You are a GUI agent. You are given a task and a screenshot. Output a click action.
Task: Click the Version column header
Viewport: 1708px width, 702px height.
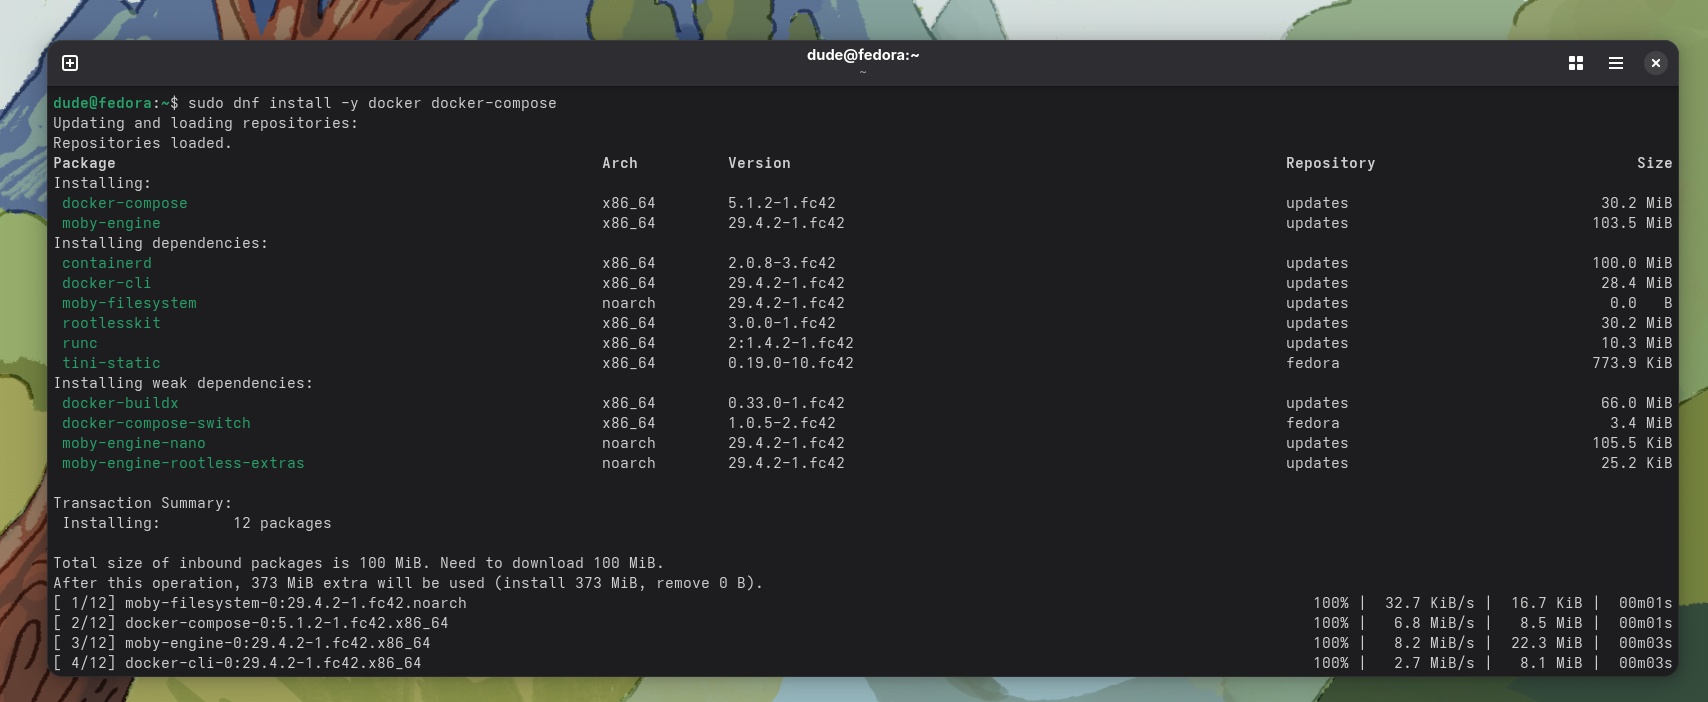pos(759,163)
